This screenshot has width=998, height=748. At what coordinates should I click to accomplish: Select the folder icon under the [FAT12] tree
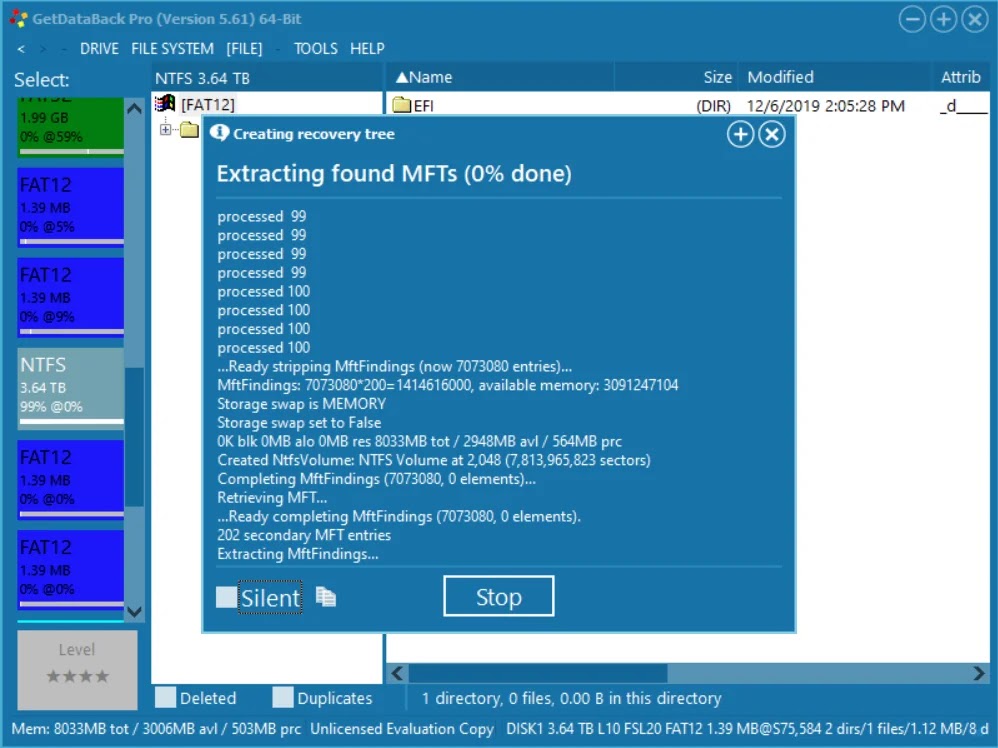[x=188, y=130]
